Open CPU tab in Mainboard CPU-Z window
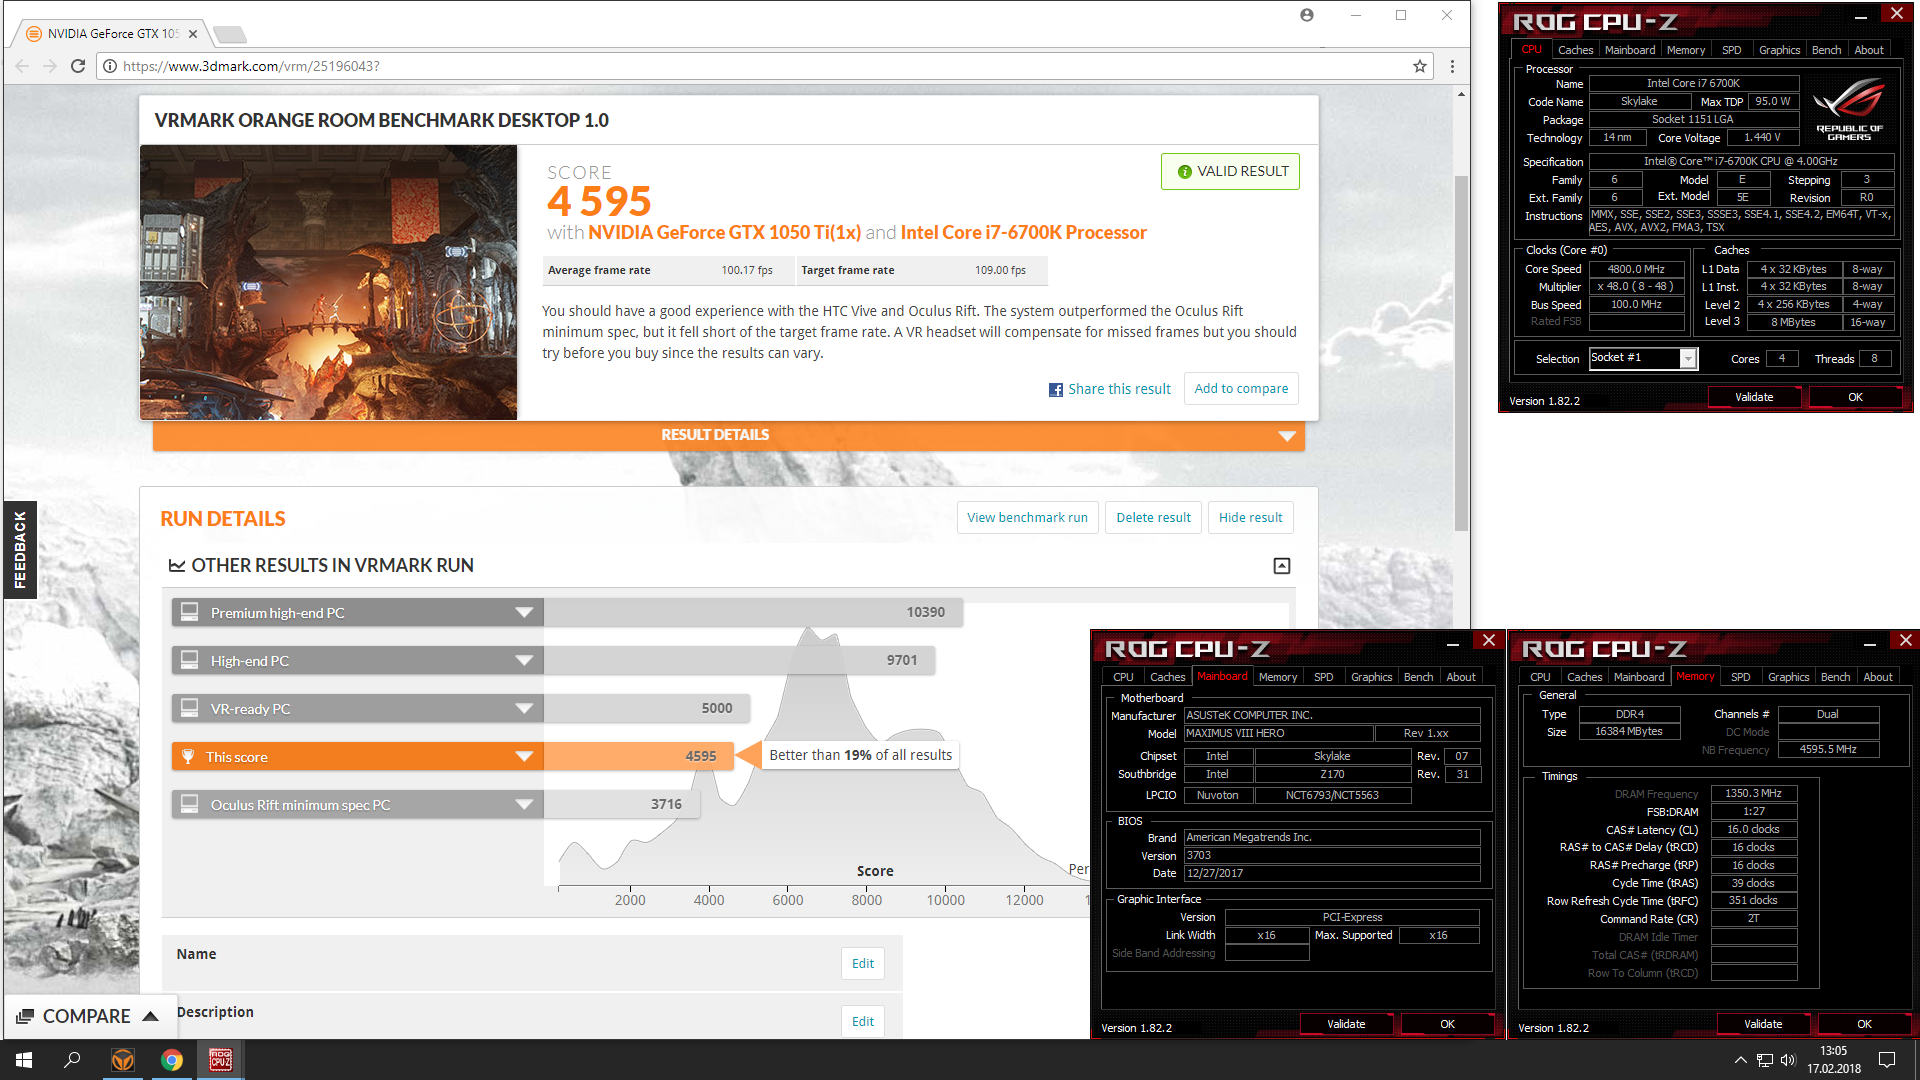This screenshot has height=1080, width=1920. (1123, 677)
